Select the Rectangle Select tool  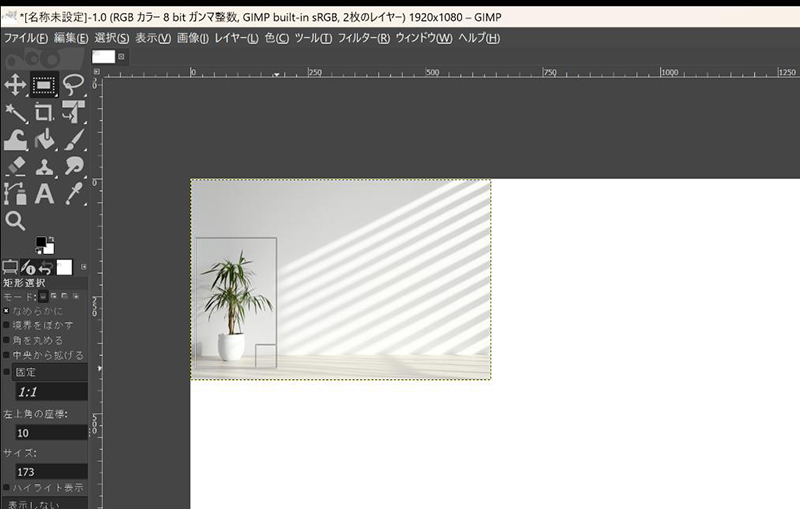44,85
